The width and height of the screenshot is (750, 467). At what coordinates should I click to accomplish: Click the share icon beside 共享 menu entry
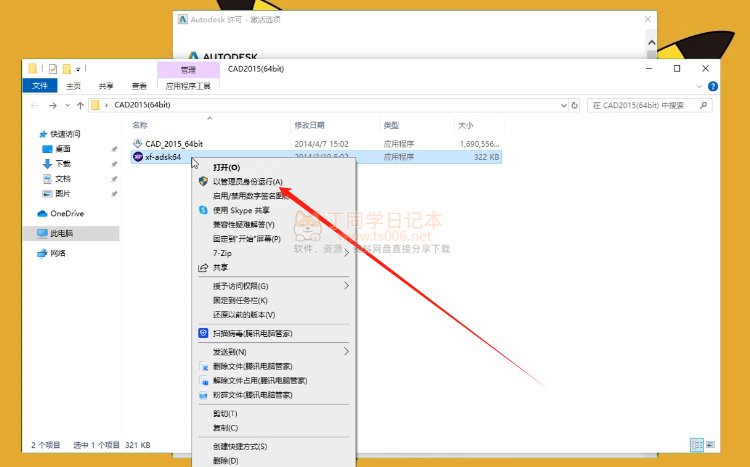(x=203, y=267)
